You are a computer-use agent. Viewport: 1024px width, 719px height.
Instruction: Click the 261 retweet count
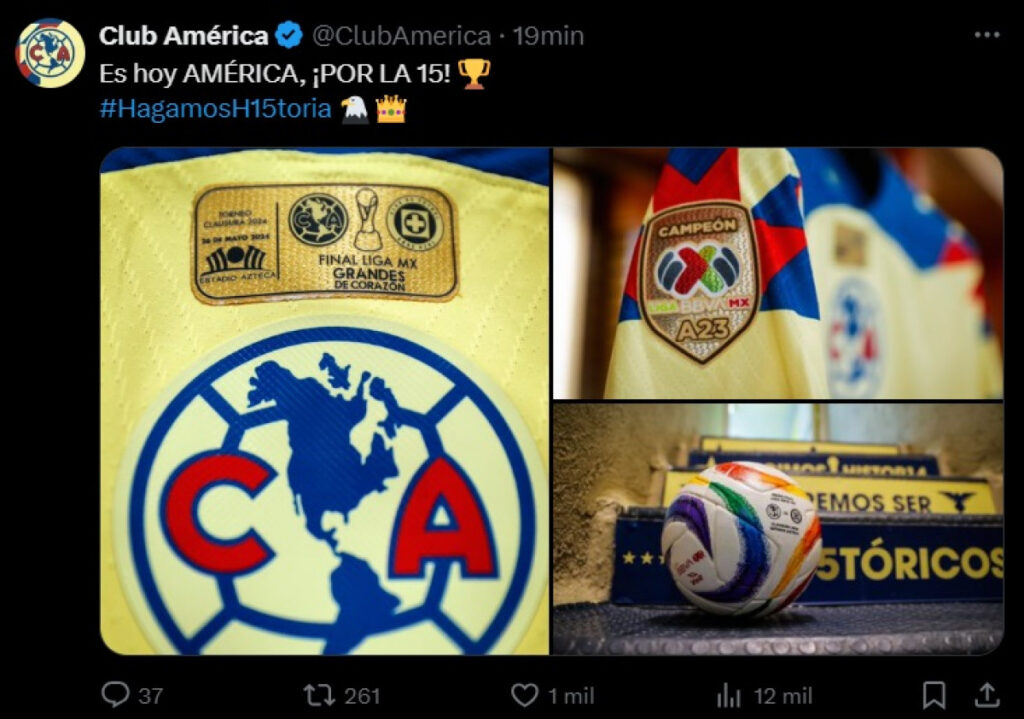pyautogui.click(x=362, y=696)
